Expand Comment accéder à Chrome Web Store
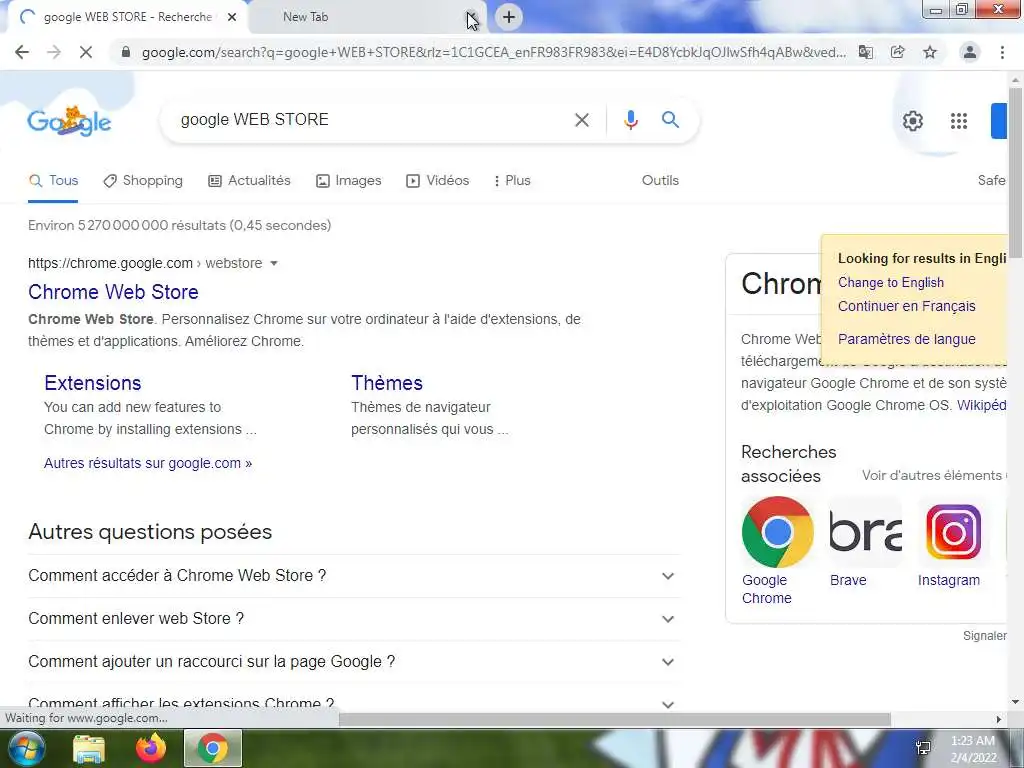 coord(354,576)
